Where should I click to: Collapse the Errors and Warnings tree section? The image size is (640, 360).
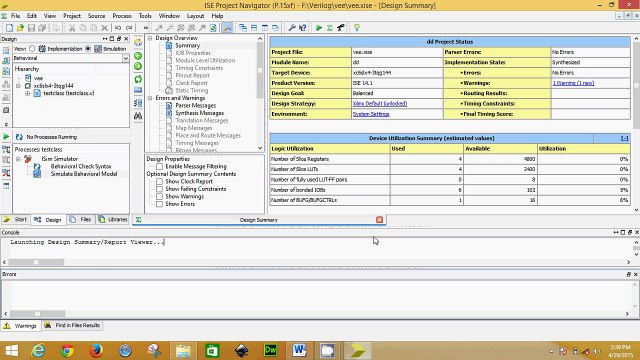pyautogui.click(x=150, y=98)
